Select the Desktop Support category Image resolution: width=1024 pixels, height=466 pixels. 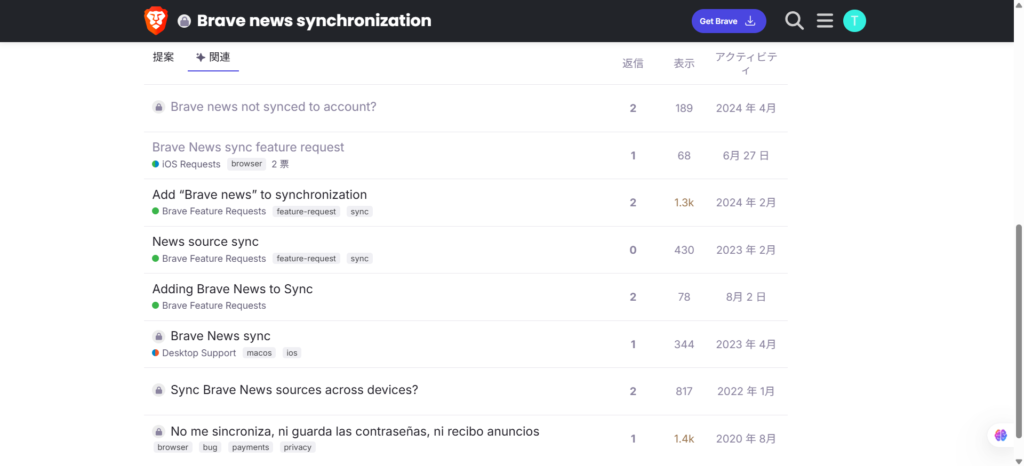click(x=194, y=353)
